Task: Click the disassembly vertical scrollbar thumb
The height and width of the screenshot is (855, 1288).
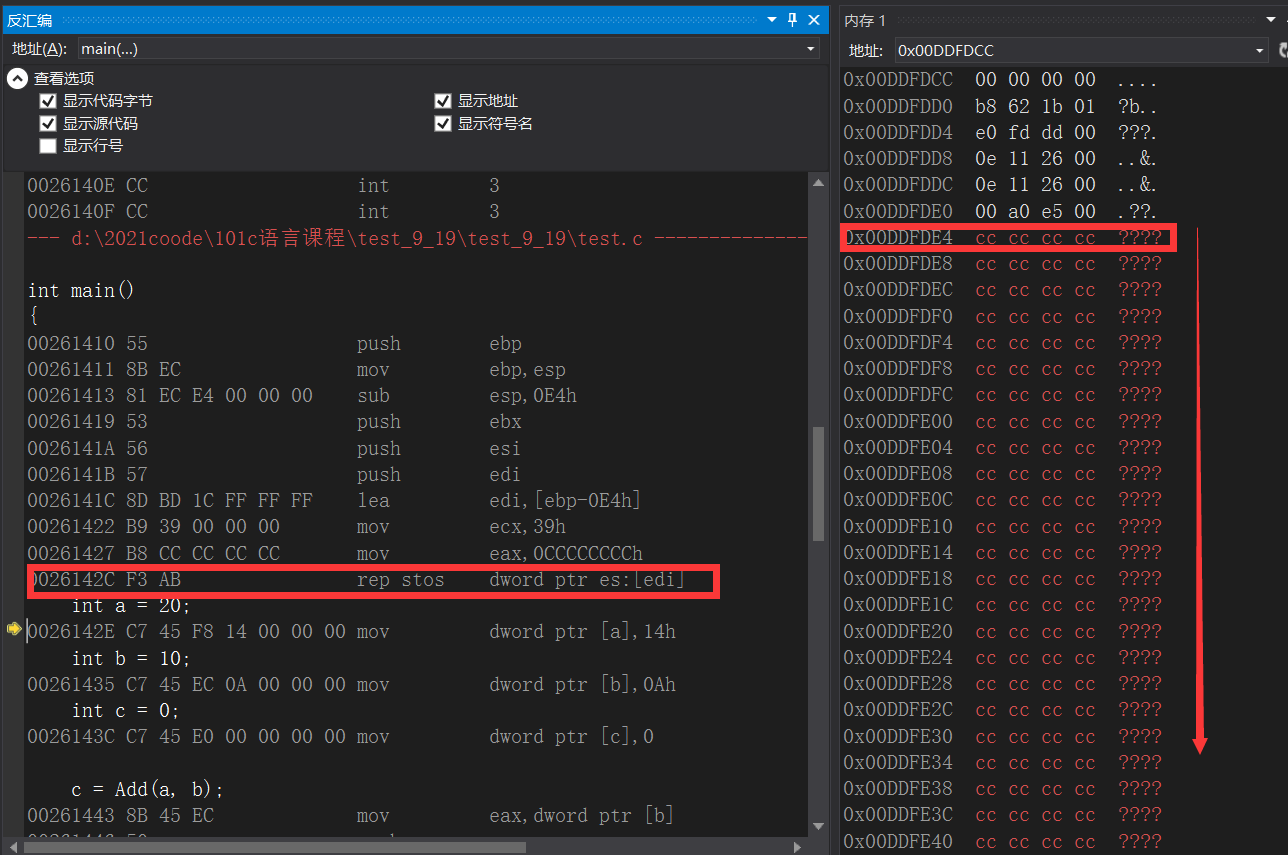Action: tap(818, 485)
